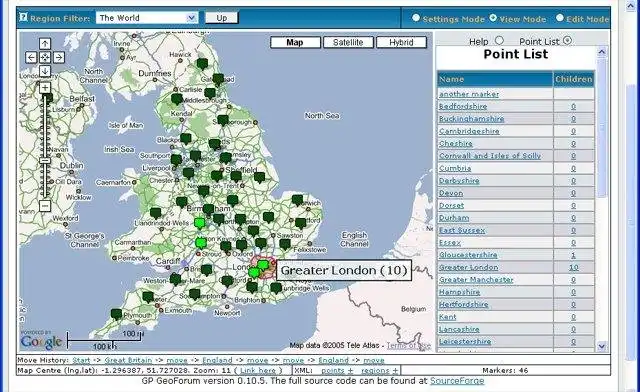The image size is (640, 392).
Task: Open the Terms of Use link
Action: (408, 345)
